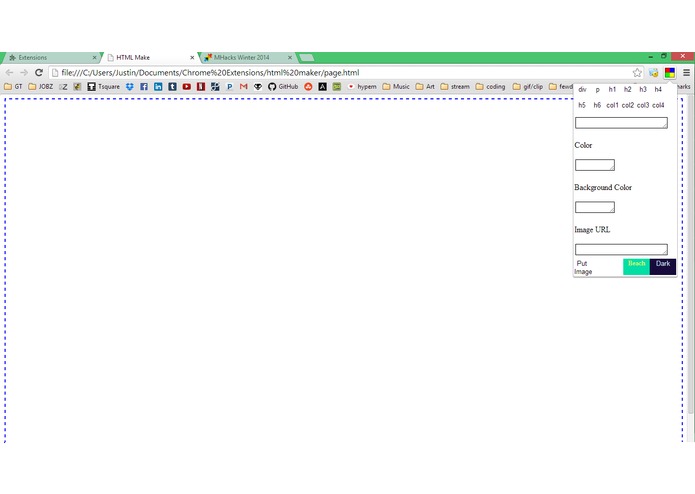The width and height of the screenshot is (695, 494).
Task: Open the Art bookmarks folder
Action: 425,86
